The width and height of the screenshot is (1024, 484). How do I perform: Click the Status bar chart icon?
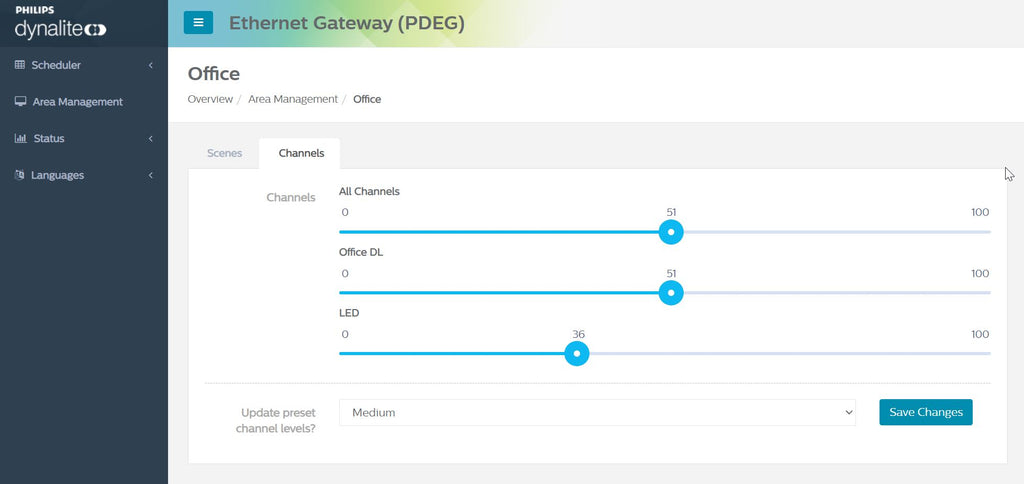pyautogui.click(x=21, y=138)
